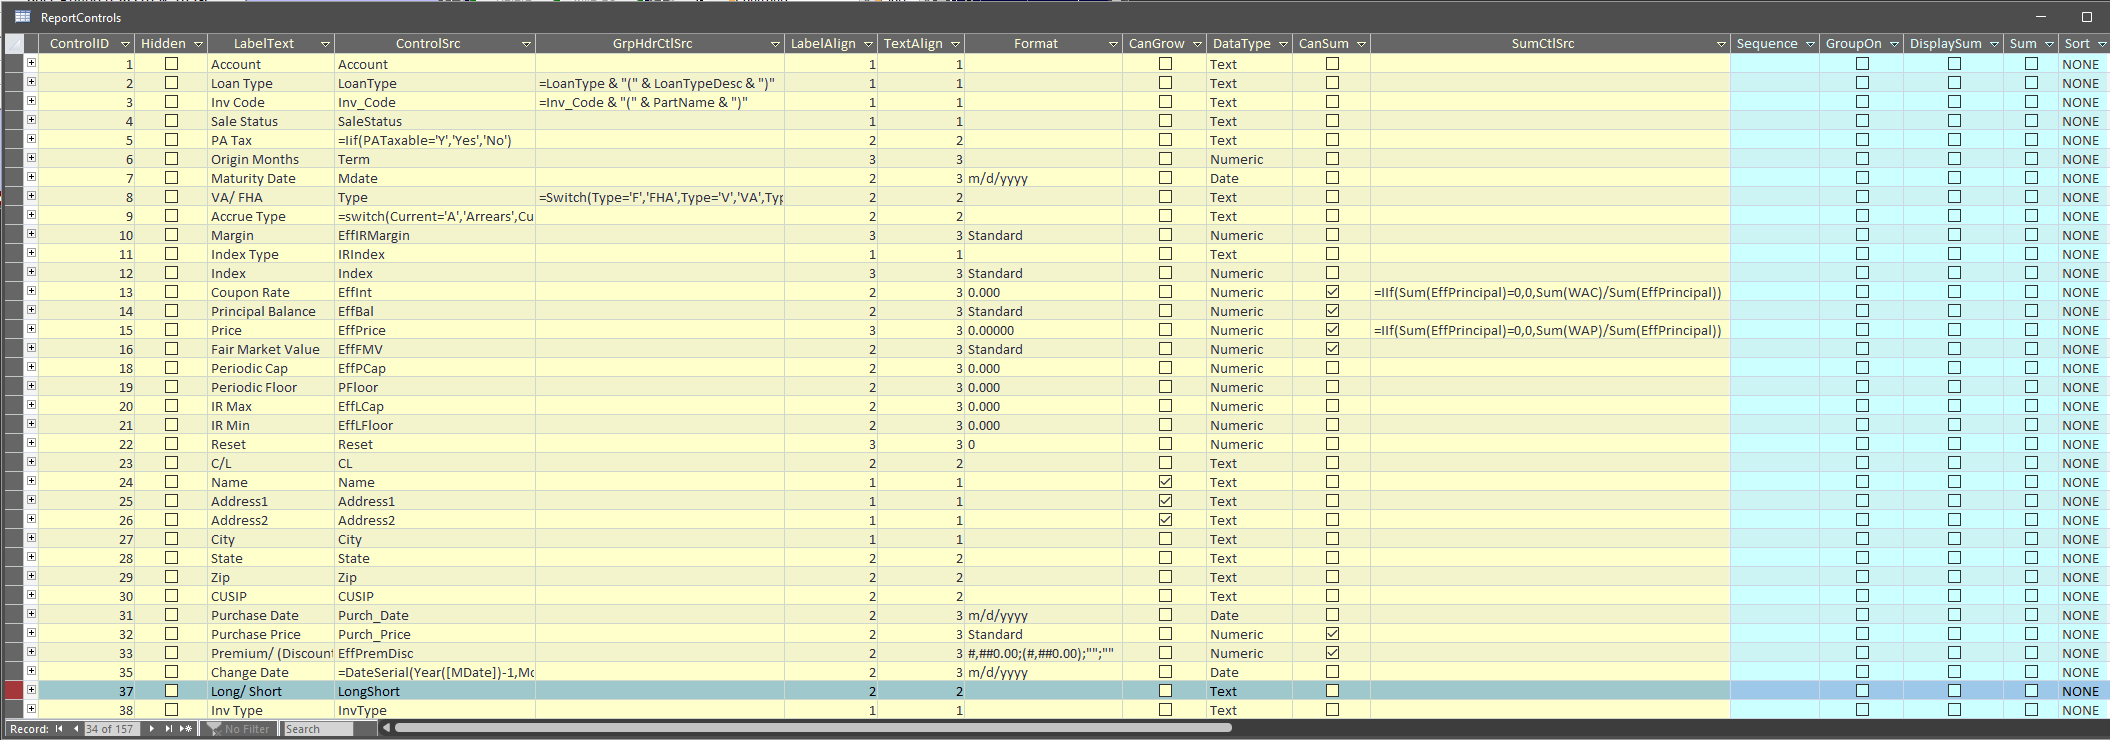The width and height of the screenshot is (2110, 740).
Task: Click the record Search box
Action: click(318, 729)
